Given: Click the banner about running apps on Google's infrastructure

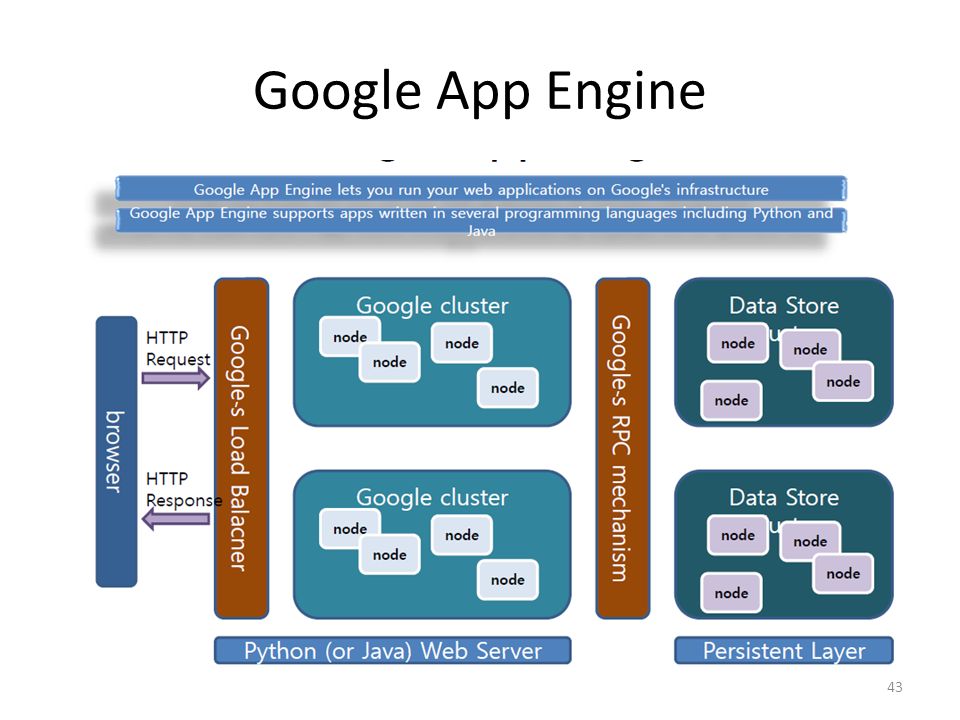Looking at the screenshot, I should pos(481,189).
